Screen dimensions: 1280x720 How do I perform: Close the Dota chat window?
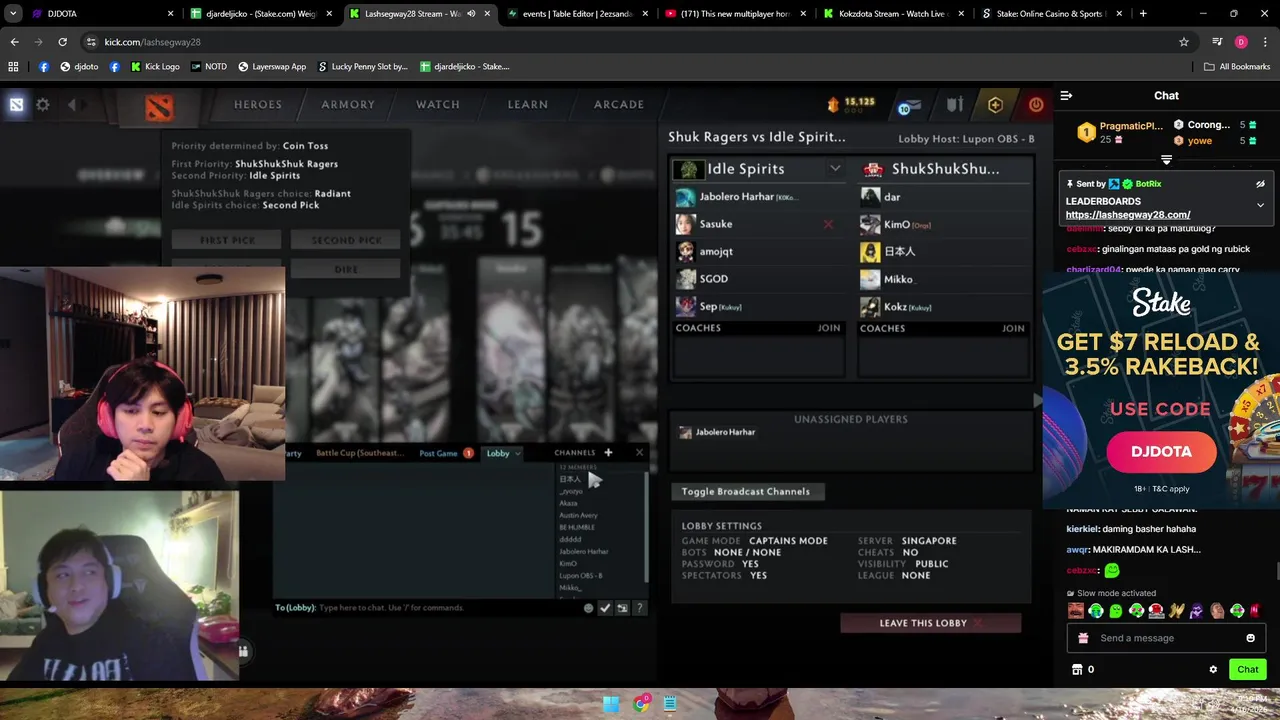tap(640, 453)
